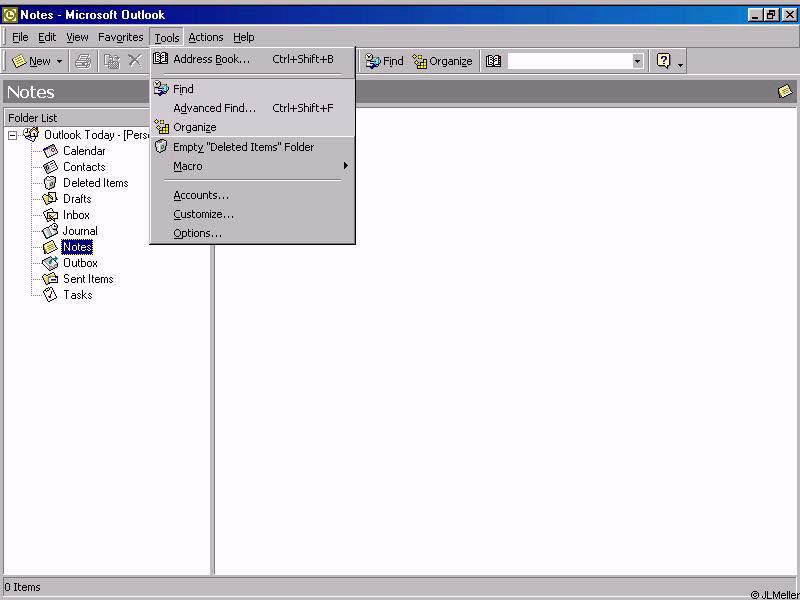Screen dimensions: 800x600
Task: Open the Find a Contact dropdown arrow
Action: (x=637, y=61)
